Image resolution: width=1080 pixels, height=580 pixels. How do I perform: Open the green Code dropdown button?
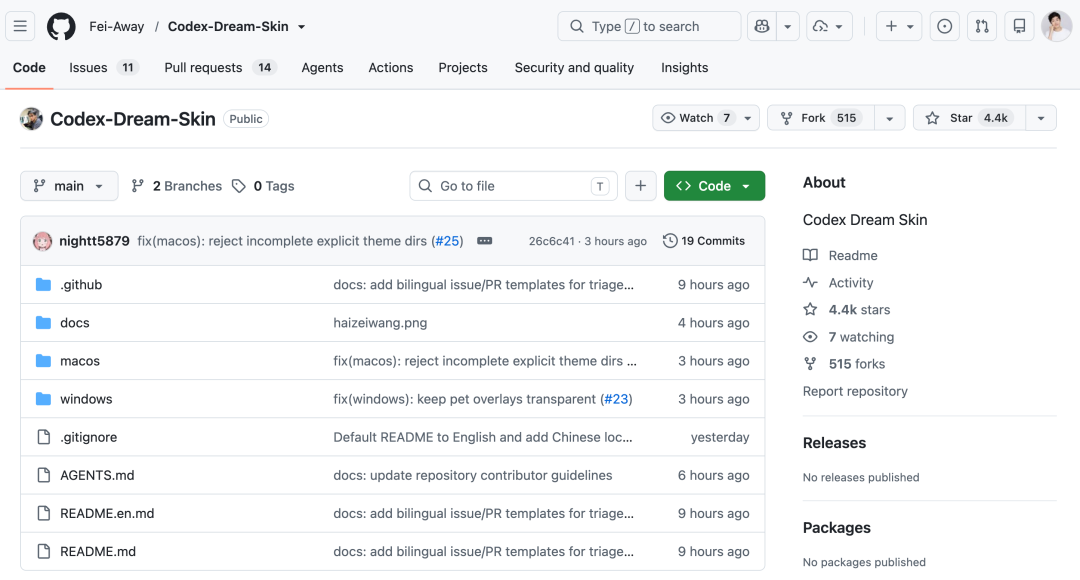(x=714, y=186)
